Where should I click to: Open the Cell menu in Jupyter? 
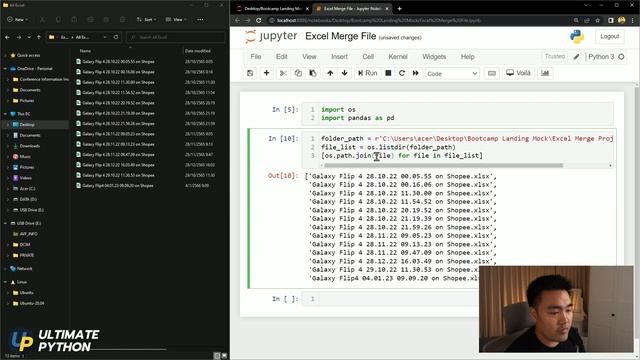coord(368,57)
